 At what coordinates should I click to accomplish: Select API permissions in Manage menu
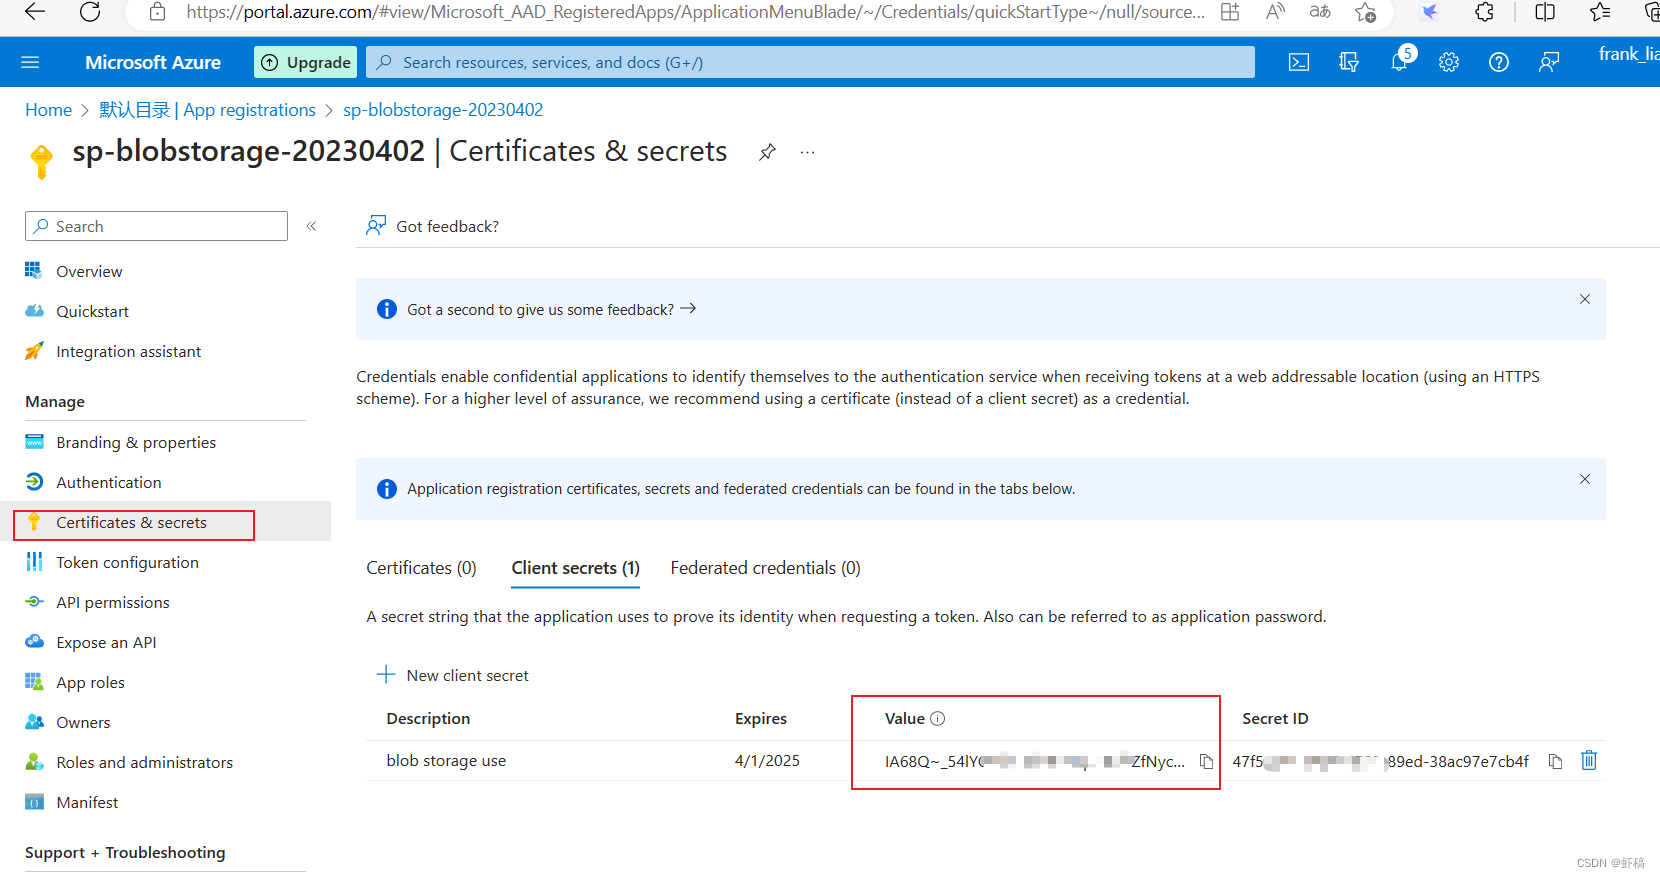pyautogui.click(x=113, y=602)
